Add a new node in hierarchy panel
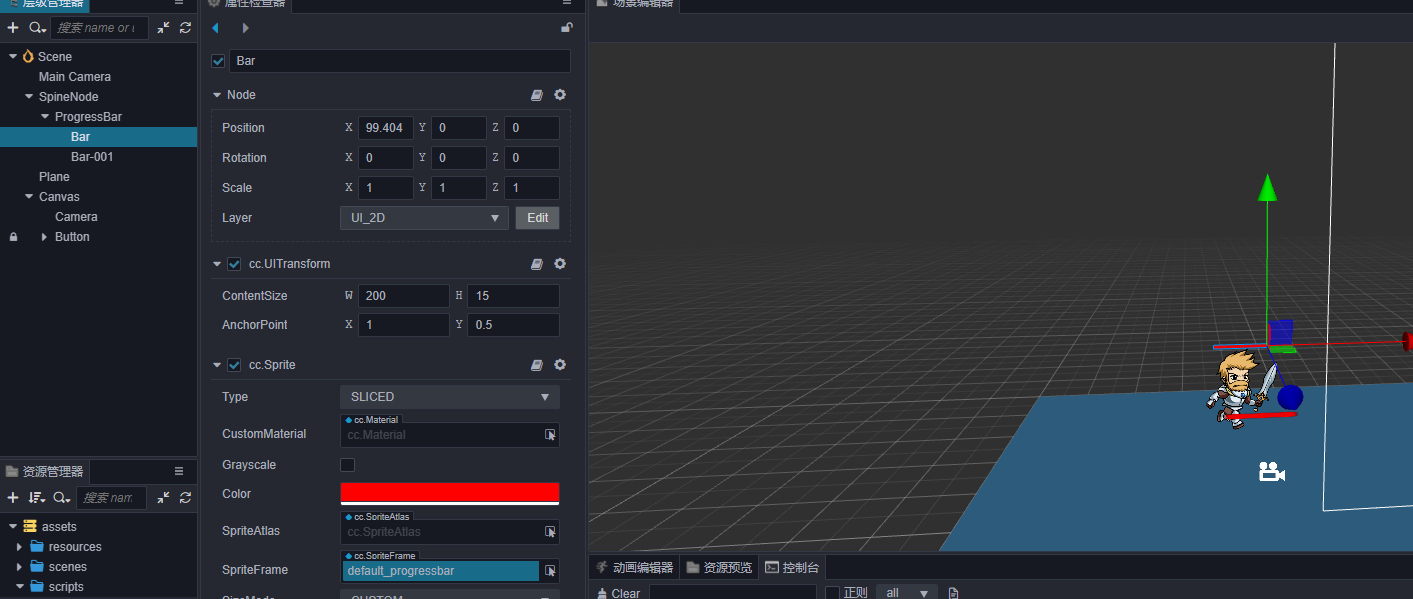Image resolution: width=1413 pixels, height=599 pixels. click(13, 28)
